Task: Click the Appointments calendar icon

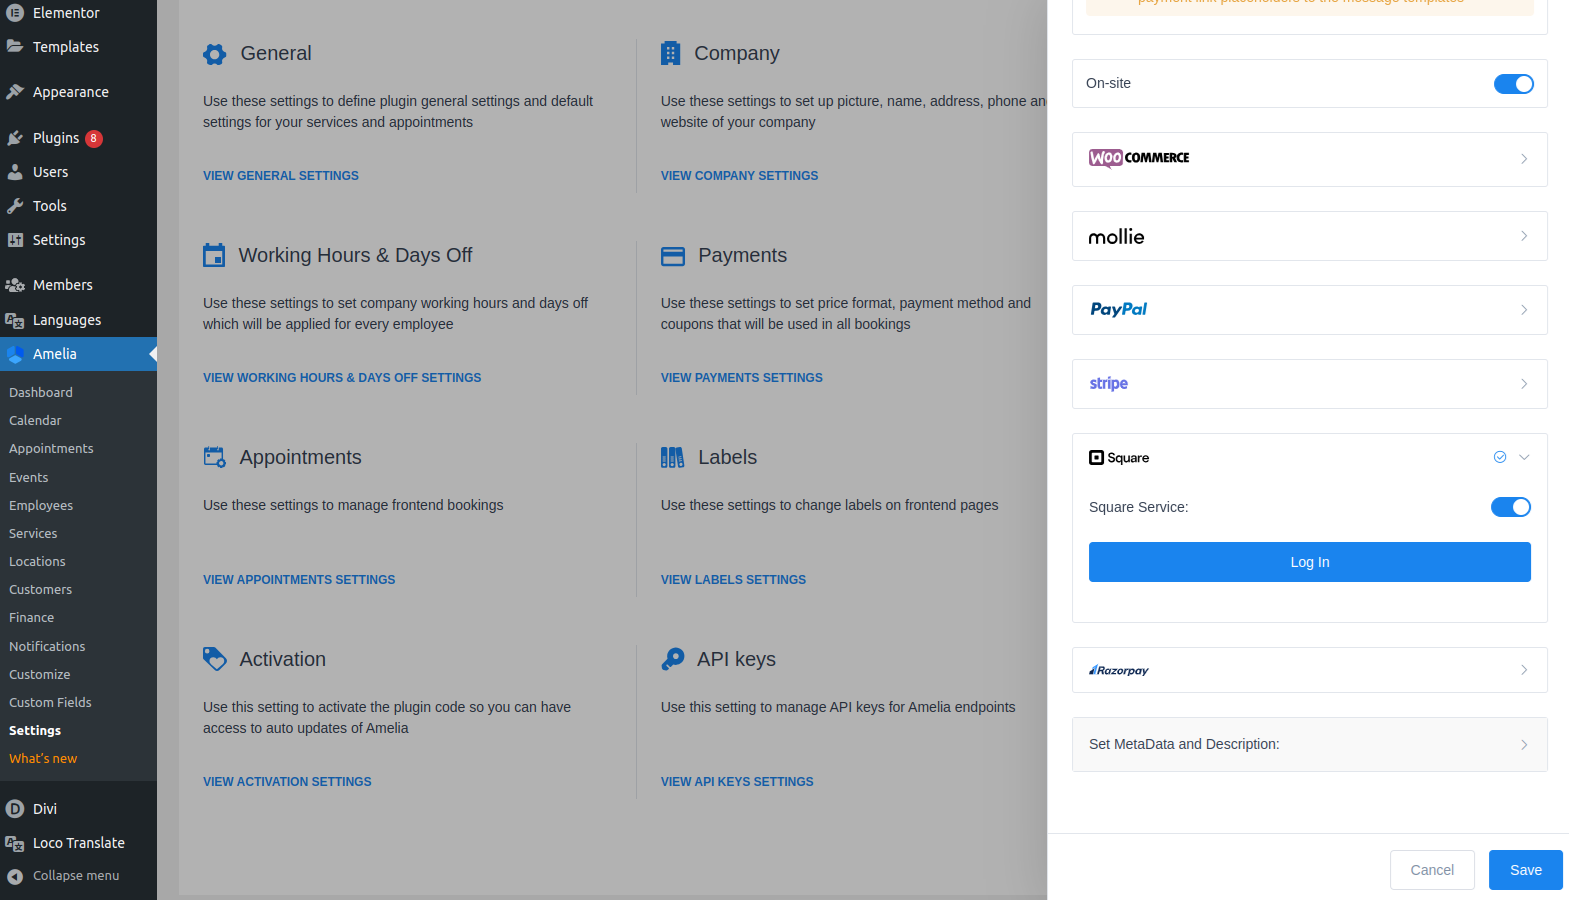Action: (215, 457)
